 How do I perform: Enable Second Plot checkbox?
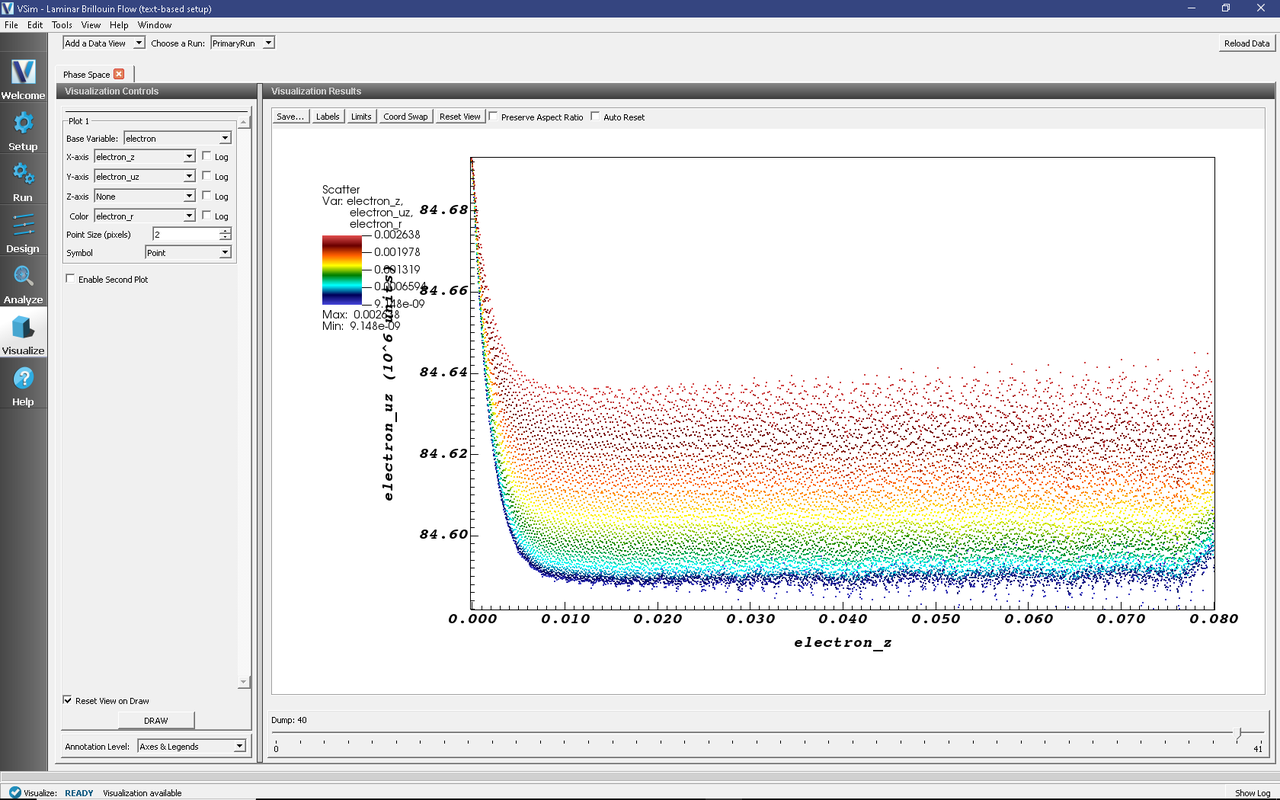(x=69, y=280)
